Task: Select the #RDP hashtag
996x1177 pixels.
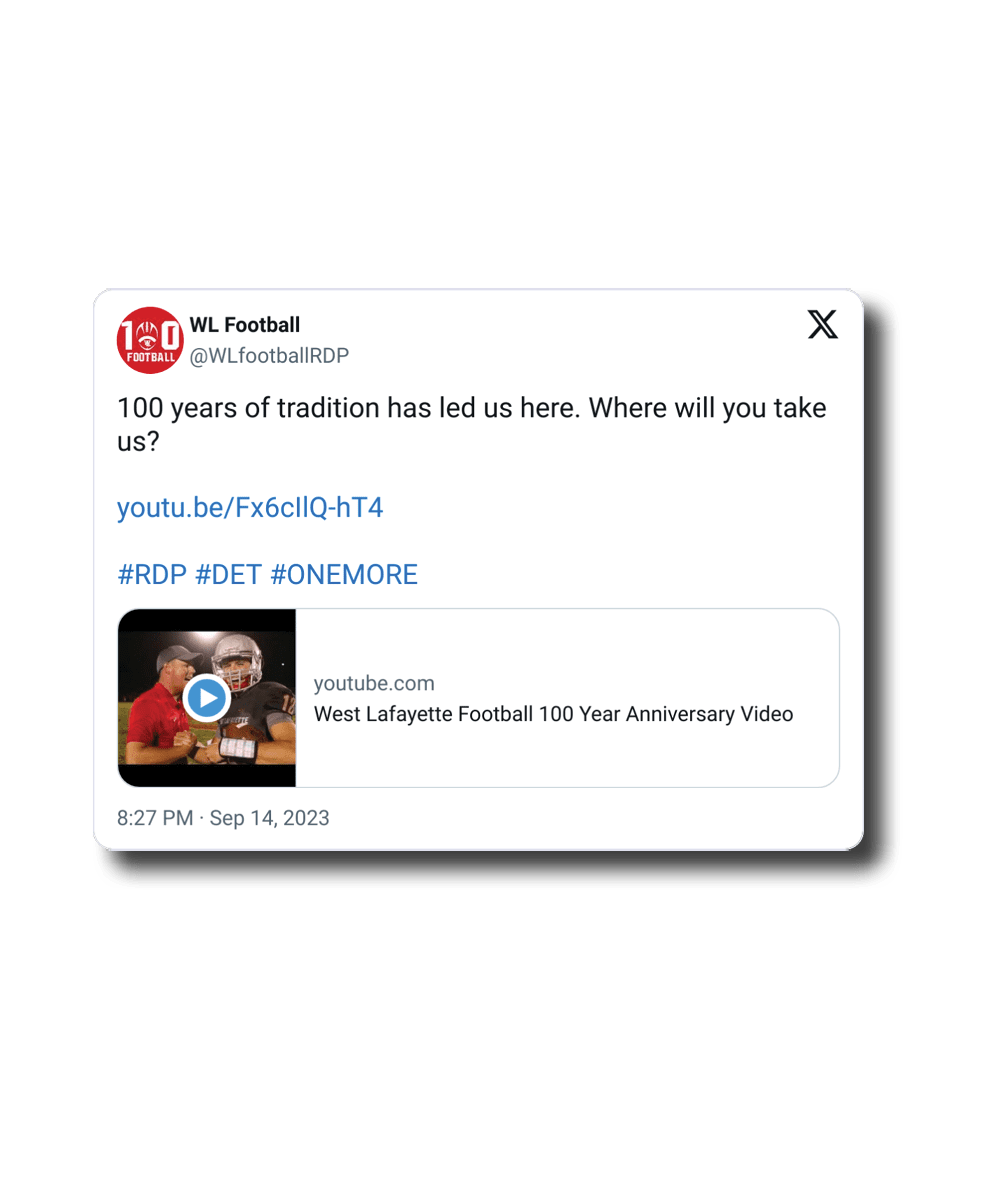Action: click(152, 575)
